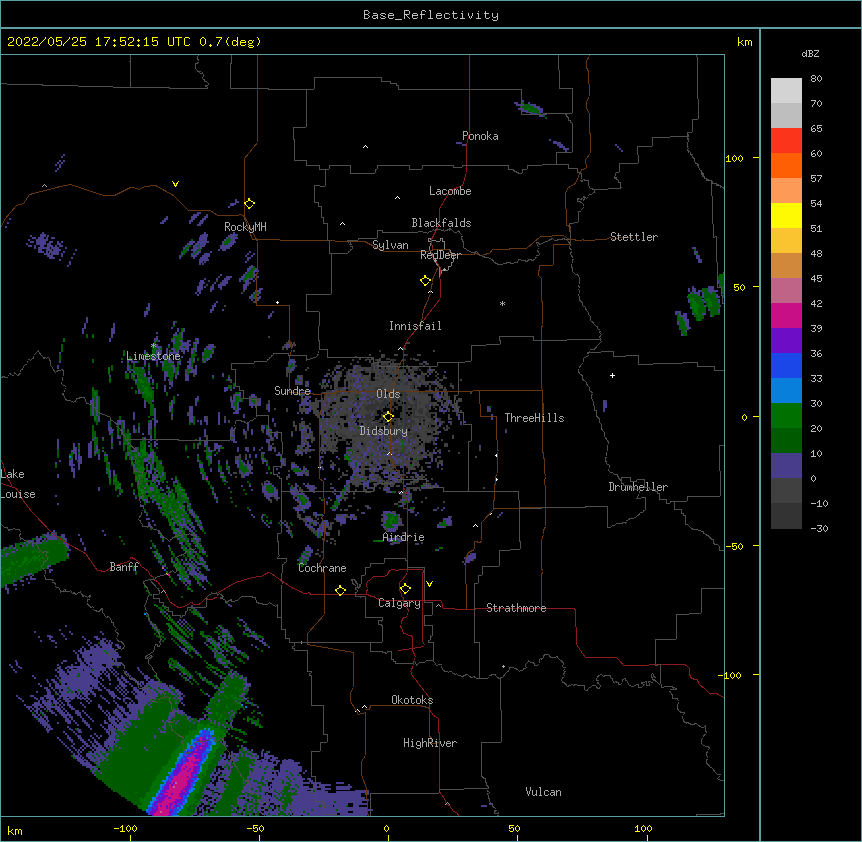This screenshot has width=862, height=842.
Task: Click the Lacombe city label
Action: click(x=450, y=191)
